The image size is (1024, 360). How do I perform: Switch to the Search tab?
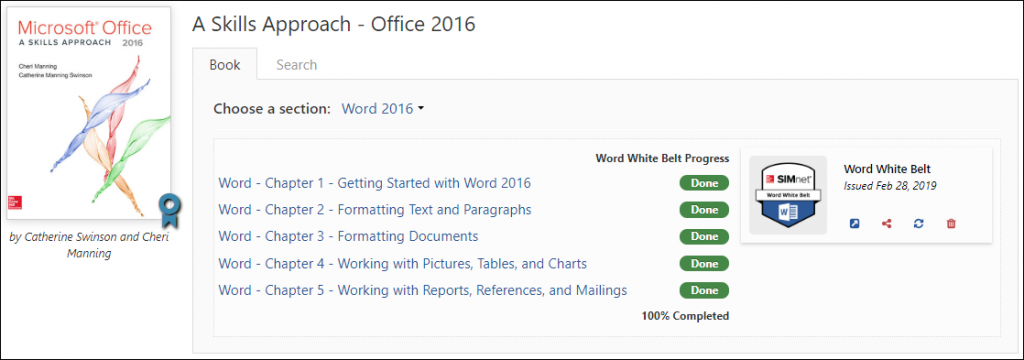pos(296,65)
